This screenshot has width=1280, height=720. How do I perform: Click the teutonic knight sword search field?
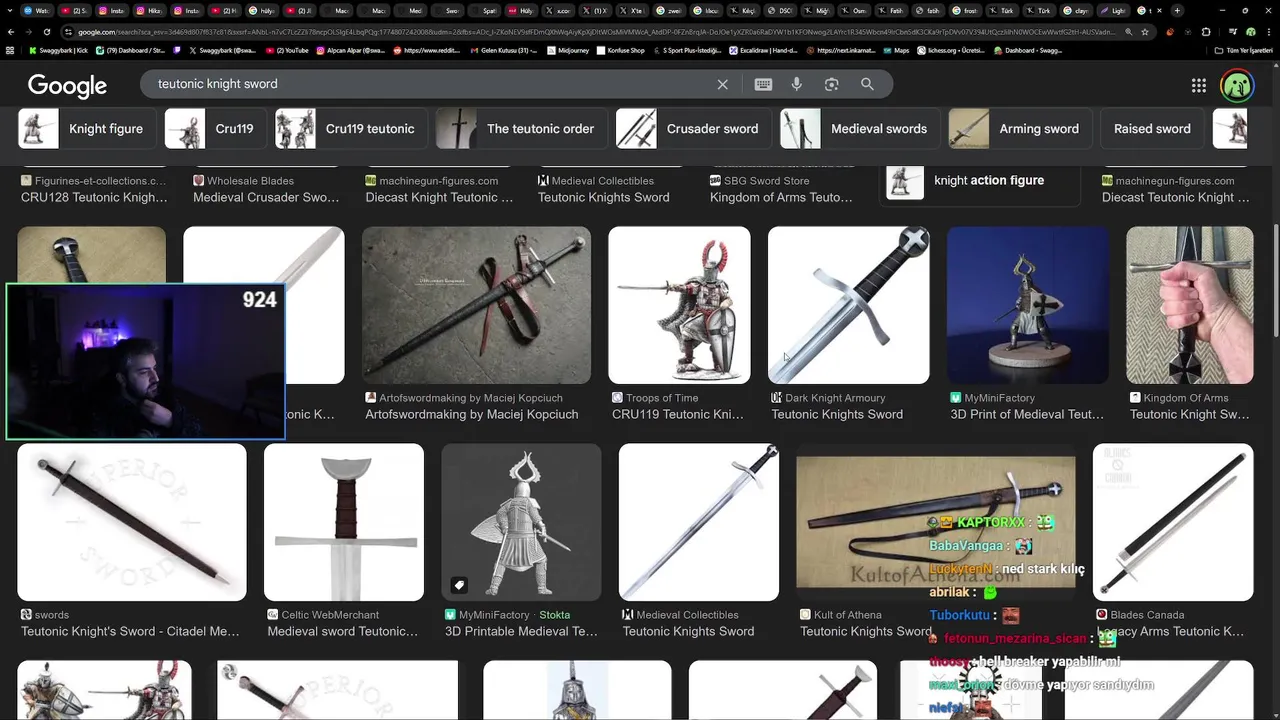(x=430, y=85)
